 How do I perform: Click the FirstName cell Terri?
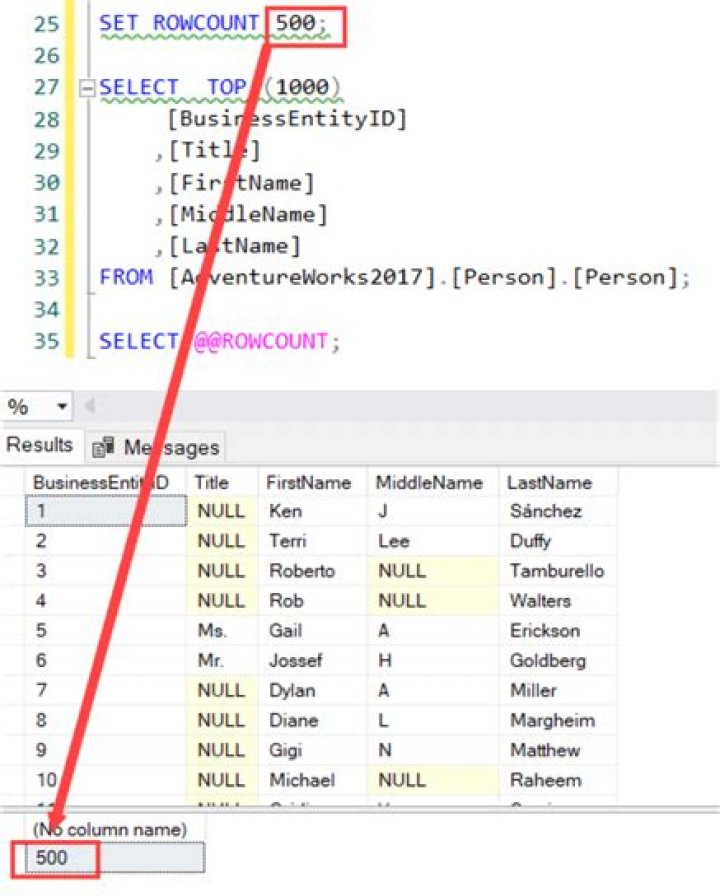313,541
